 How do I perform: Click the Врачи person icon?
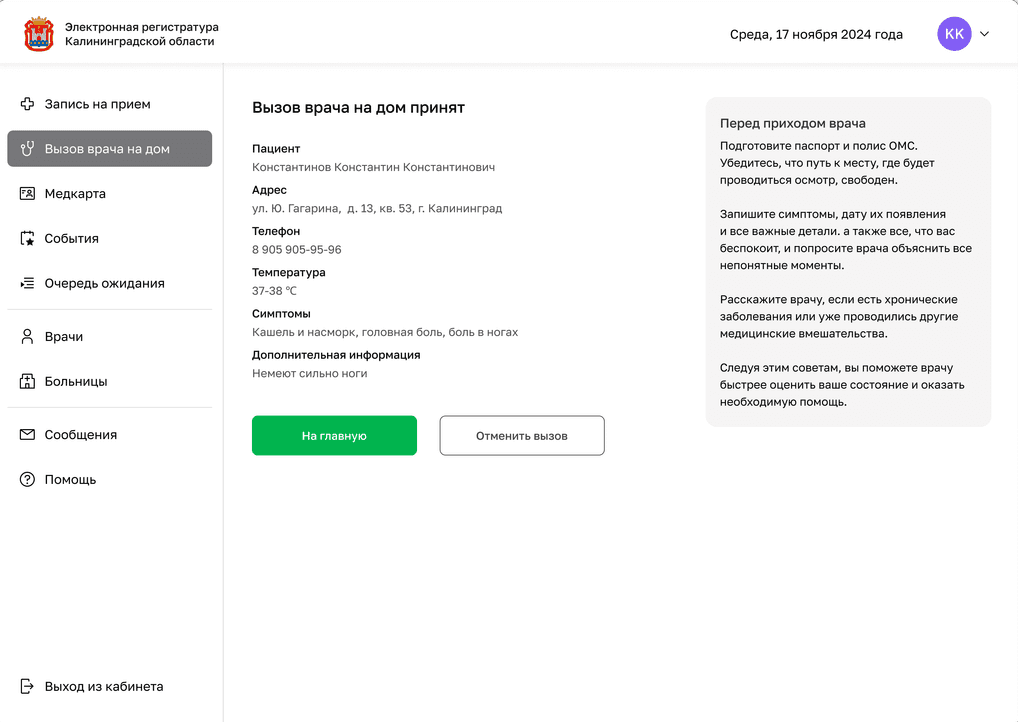tap(28, 337)
